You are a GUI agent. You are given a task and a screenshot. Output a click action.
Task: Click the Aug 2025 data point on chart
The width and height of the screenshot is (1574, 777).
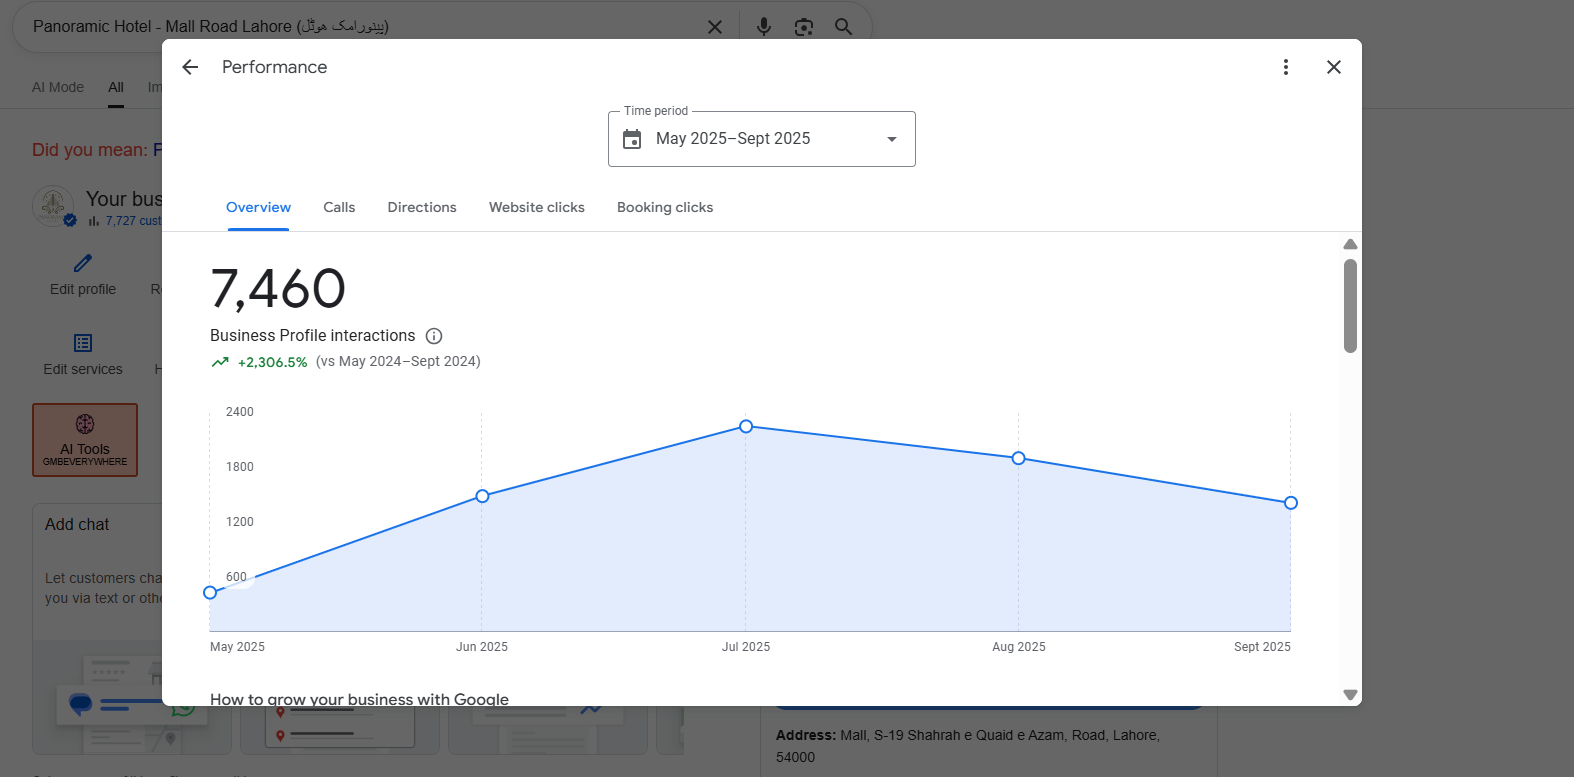1018,458
